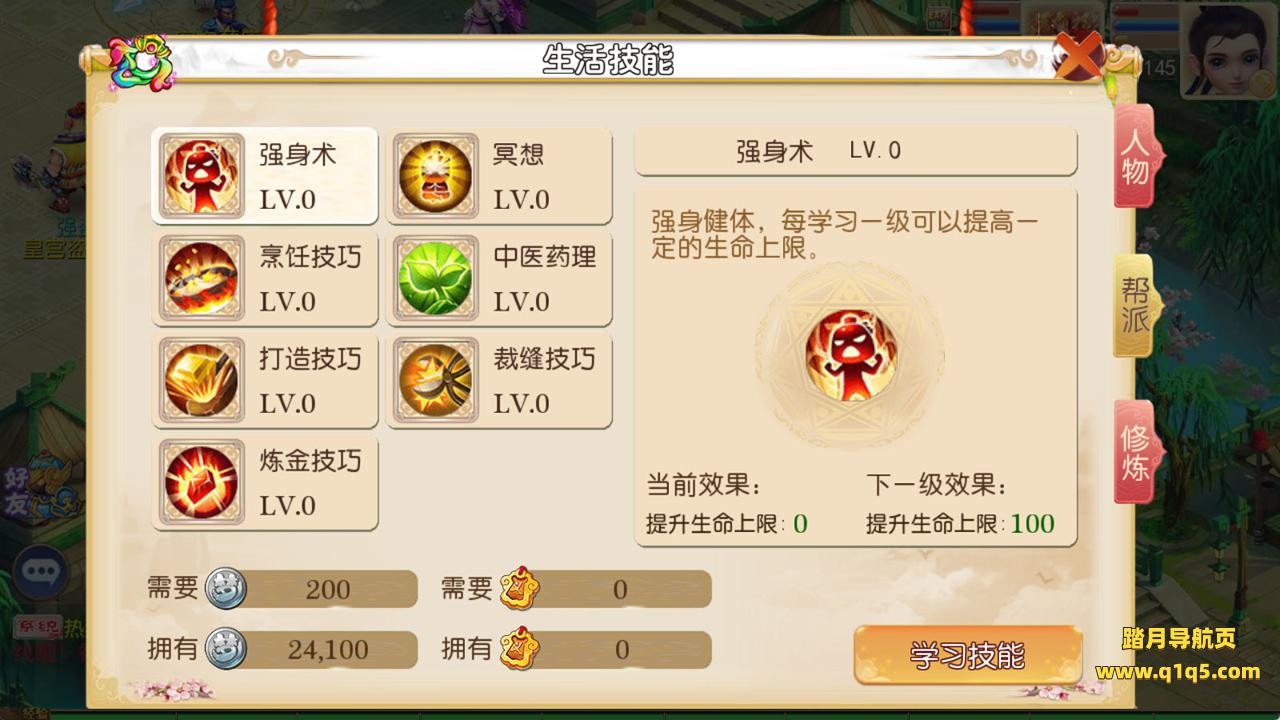Click the 学习技能 button
The image size is (1280, 720).
967,655
